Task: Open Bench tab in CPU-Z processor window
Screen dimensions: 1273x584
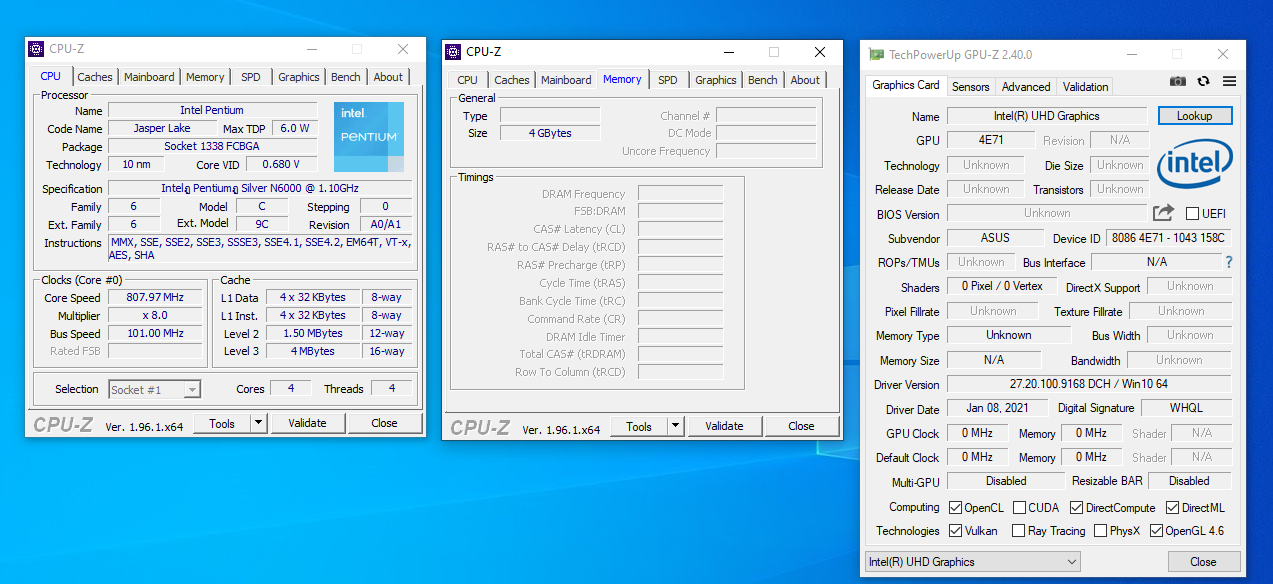Action: (x=346, y=77)
